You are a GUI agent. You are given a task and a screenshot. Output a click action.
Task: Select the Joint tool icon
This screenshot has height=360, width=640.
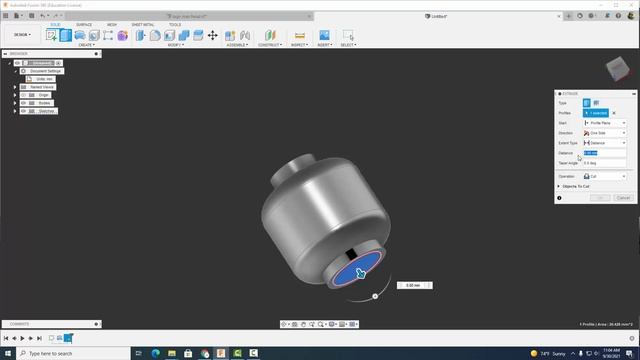pos(245,36)
